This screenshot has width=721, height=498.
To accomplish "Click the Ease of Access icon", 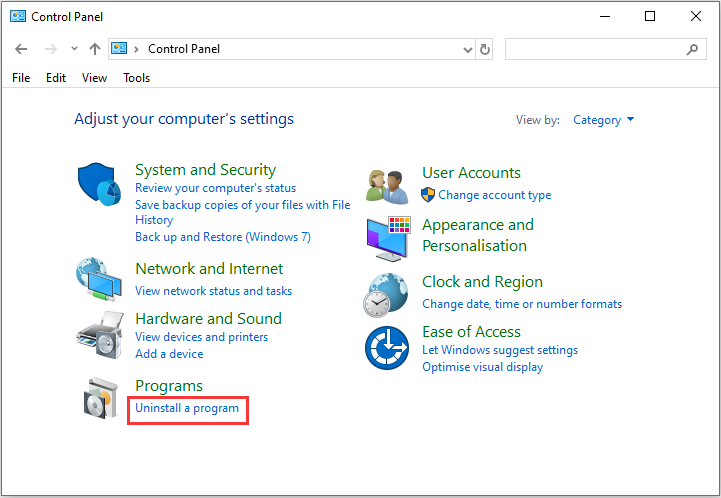I will tap(388, 349).
